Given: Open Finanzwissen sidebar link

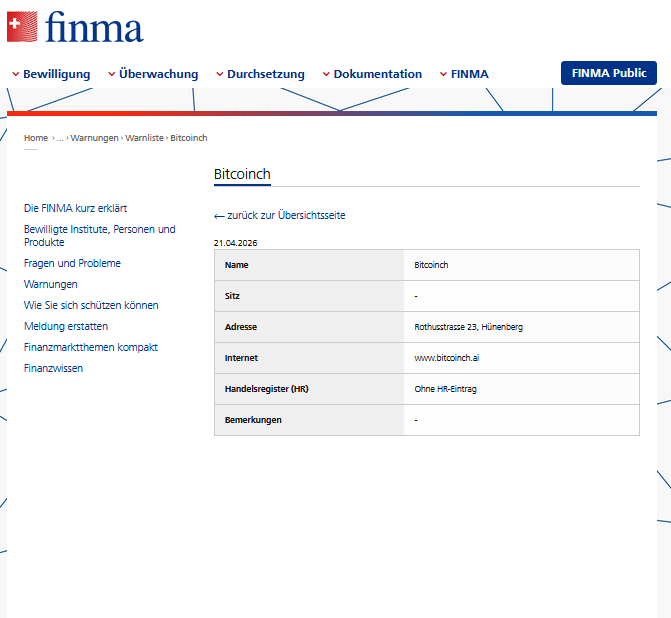Looking at the screenshot, I should [x=53, y=368].
